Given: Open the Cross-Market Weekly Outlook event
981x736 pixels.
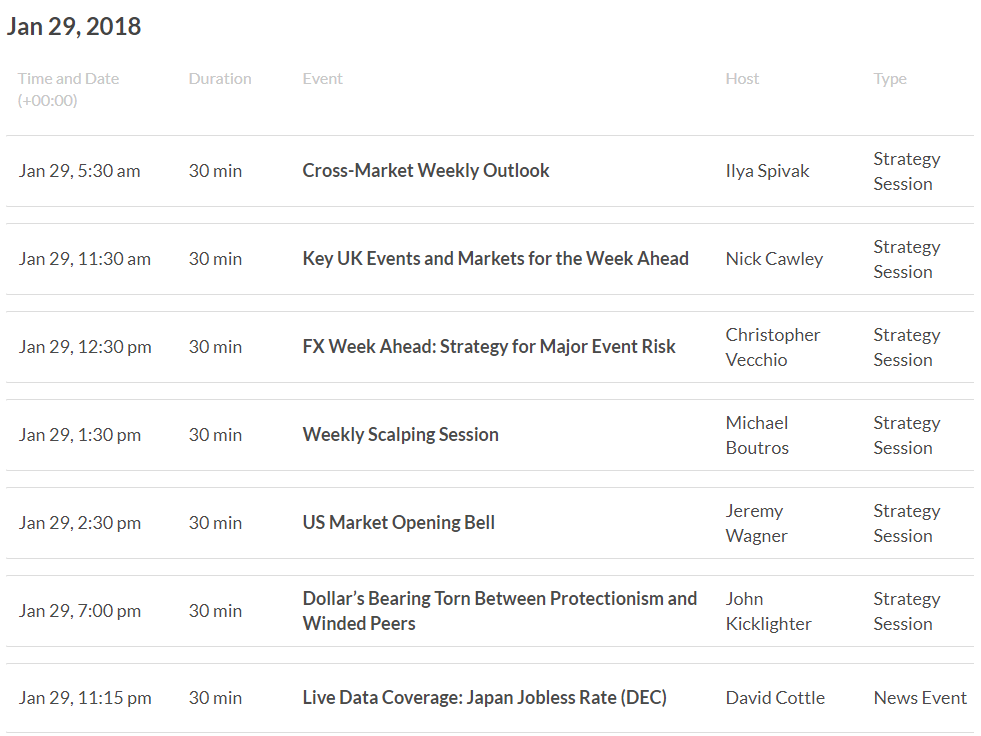Looking at the screenshot, I should [425, 171].
